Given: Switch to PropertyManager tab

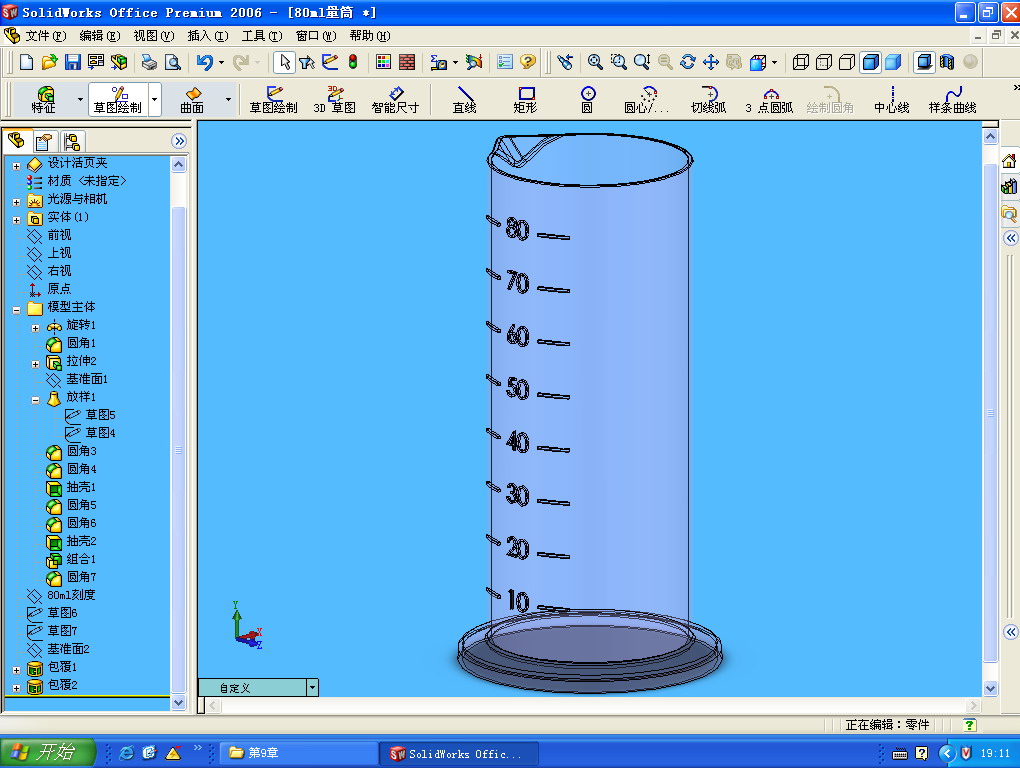Looking at the screenshot, I should 44,141.
